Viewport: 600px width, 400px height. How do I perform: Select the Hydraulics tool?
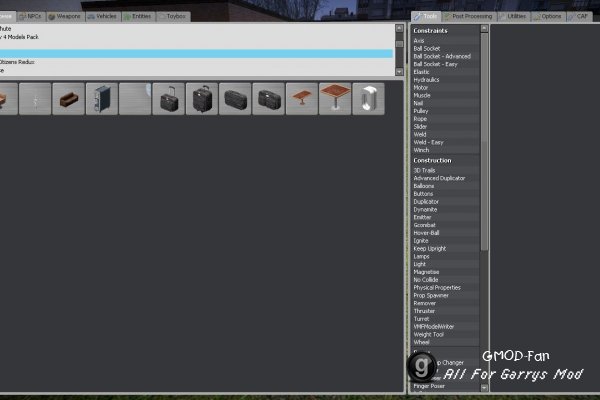tap(445, 80)
